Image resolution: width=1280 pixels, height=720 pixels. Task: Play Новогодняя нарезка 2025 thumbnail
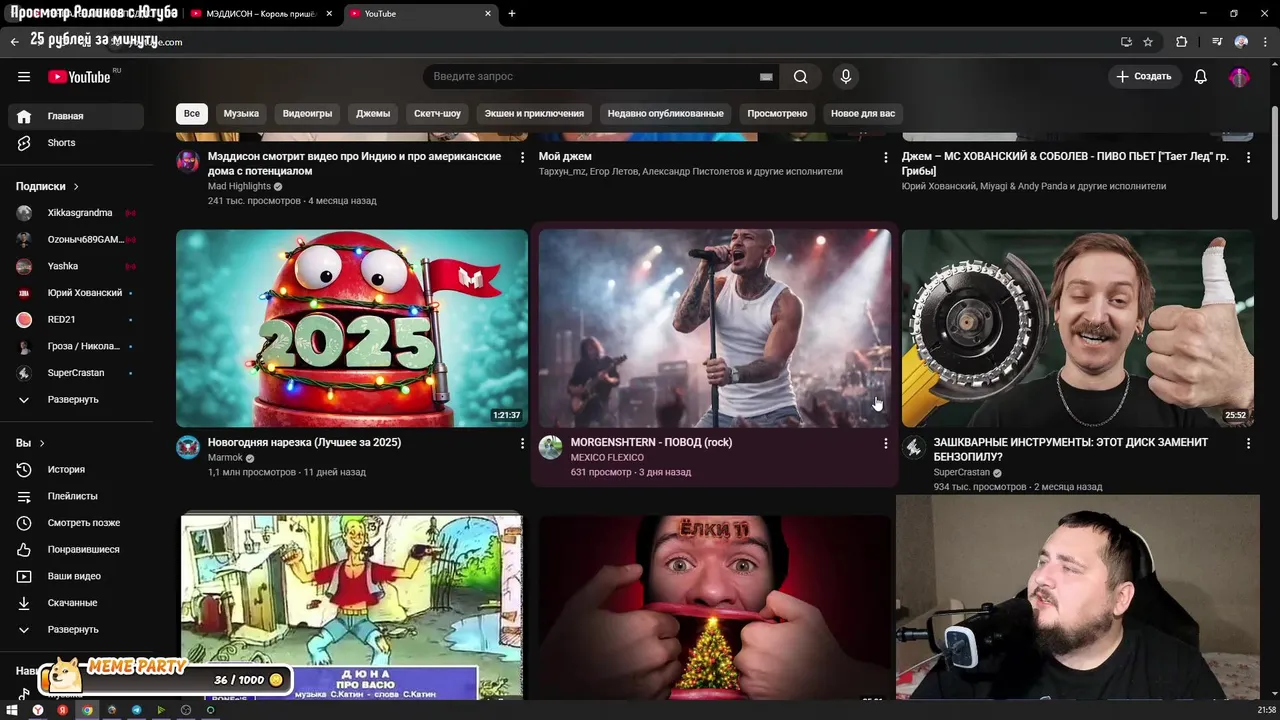pyautogui.click(x=352, y=328)
